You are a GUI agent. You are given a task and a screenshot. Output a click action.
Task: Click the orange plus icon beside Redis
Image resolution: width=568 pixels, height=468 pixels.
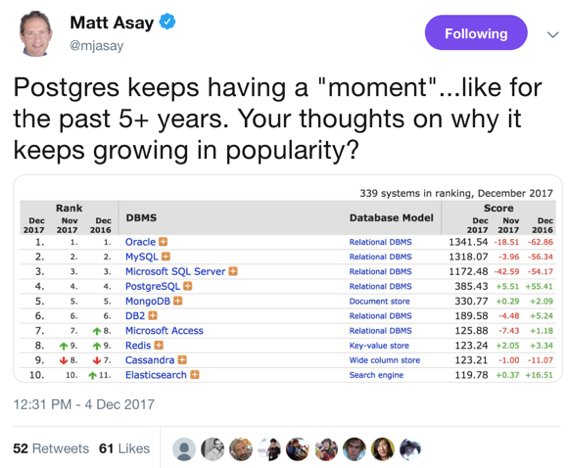159,345
